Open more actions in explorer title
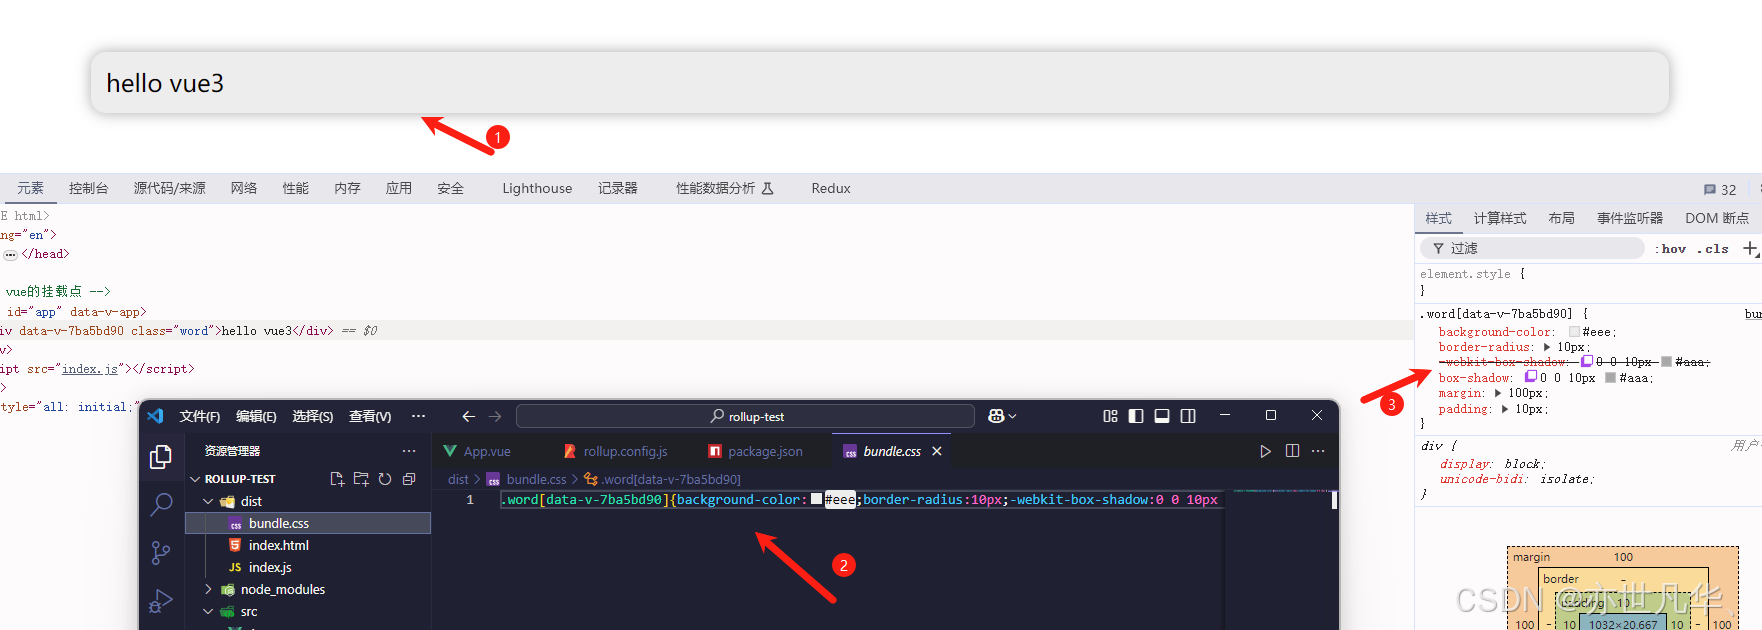The width and height of the screenshot is (1762, 630). [x=409, y=451]
